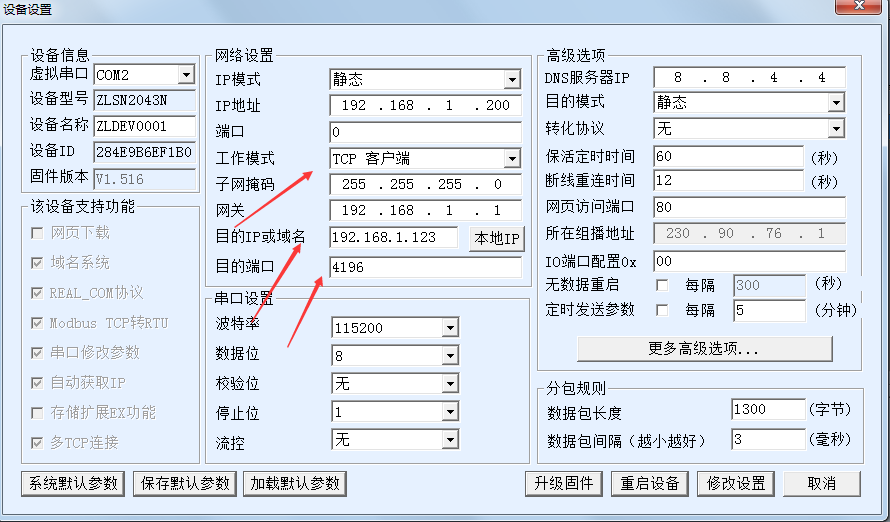Toggle the 定时发送参数 每隔 checkbox
Viewport: 890px width, 522px height.
point(661,311)
